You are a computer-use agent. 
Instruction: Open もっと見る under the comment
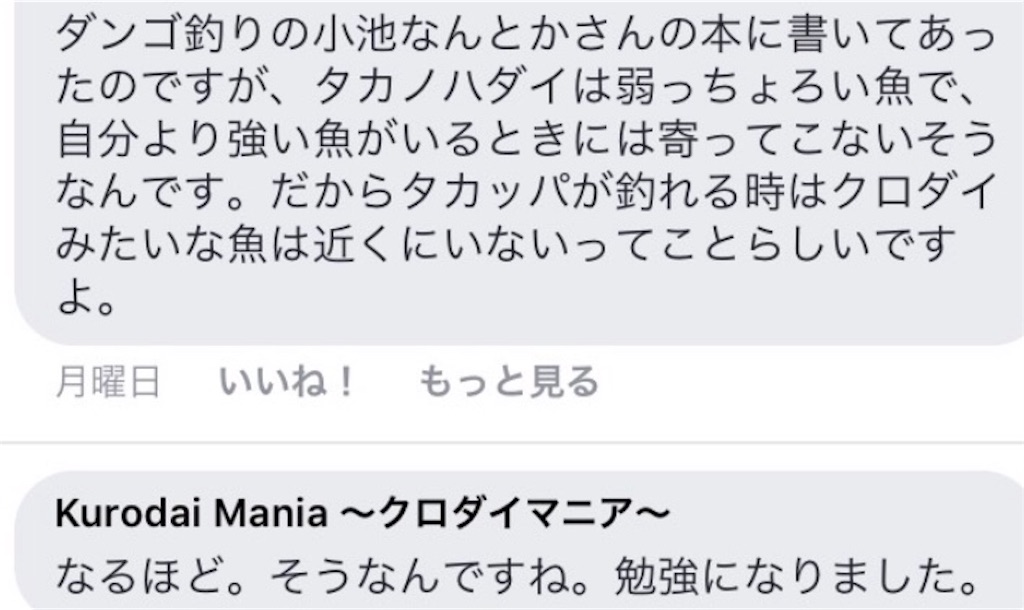508,382
